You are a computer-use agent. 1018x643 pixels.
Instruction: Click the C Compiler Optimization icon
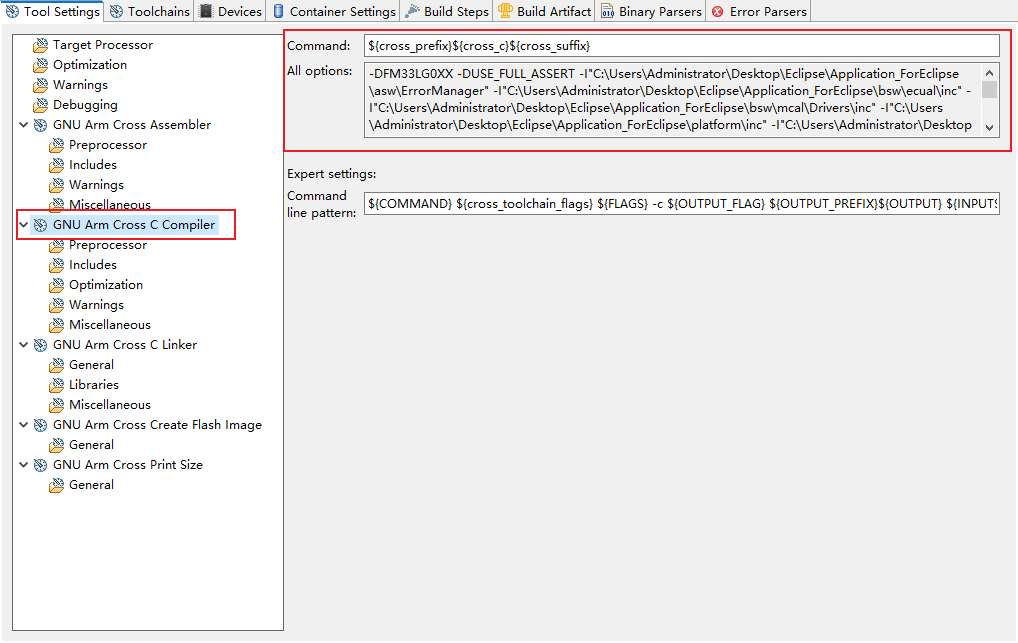point(56,286)
